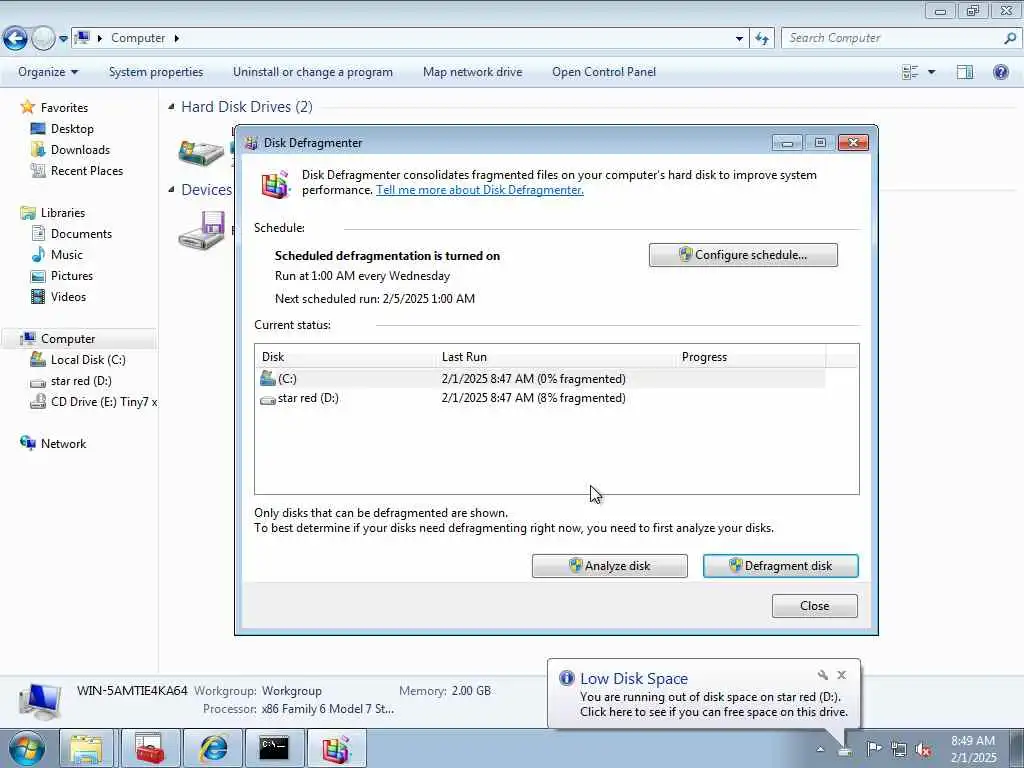The height and width of the screenshot is (768, 1024).
Task: Open the Videos library
Action: coord(68,296)
